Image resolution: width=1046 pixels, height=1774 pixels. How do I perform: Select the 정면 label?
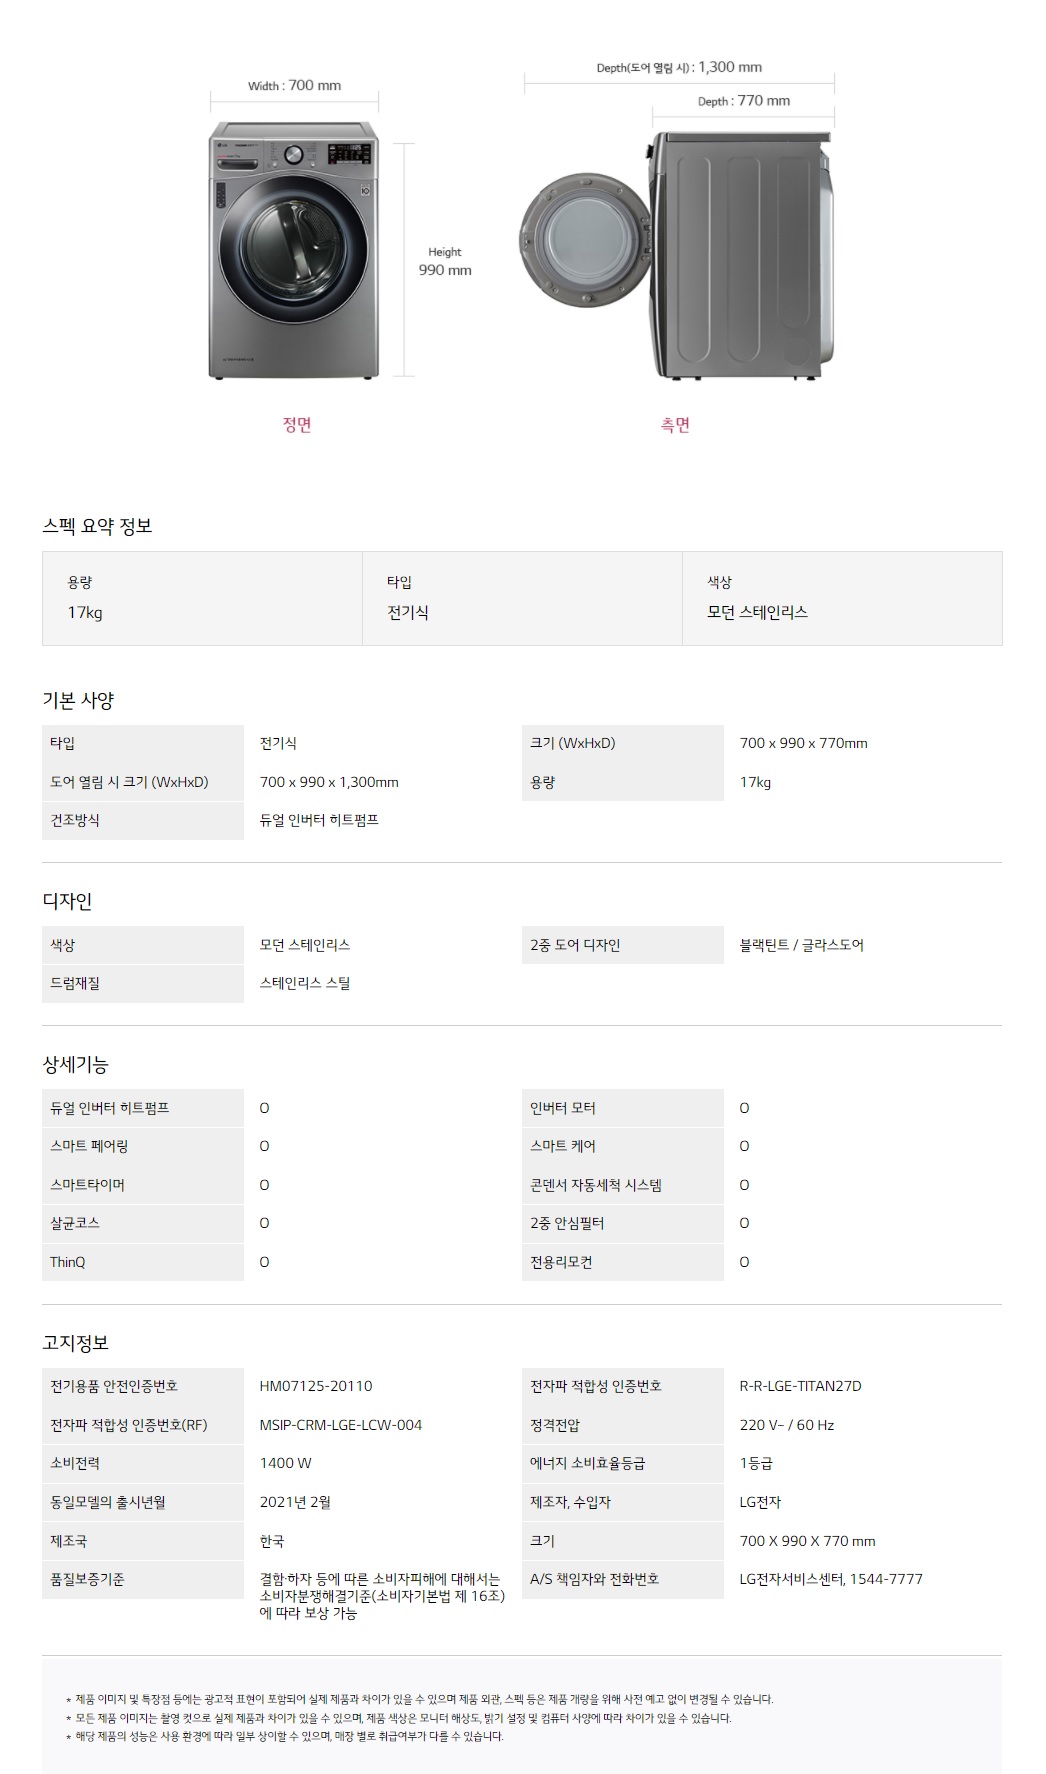coord(297,425)
